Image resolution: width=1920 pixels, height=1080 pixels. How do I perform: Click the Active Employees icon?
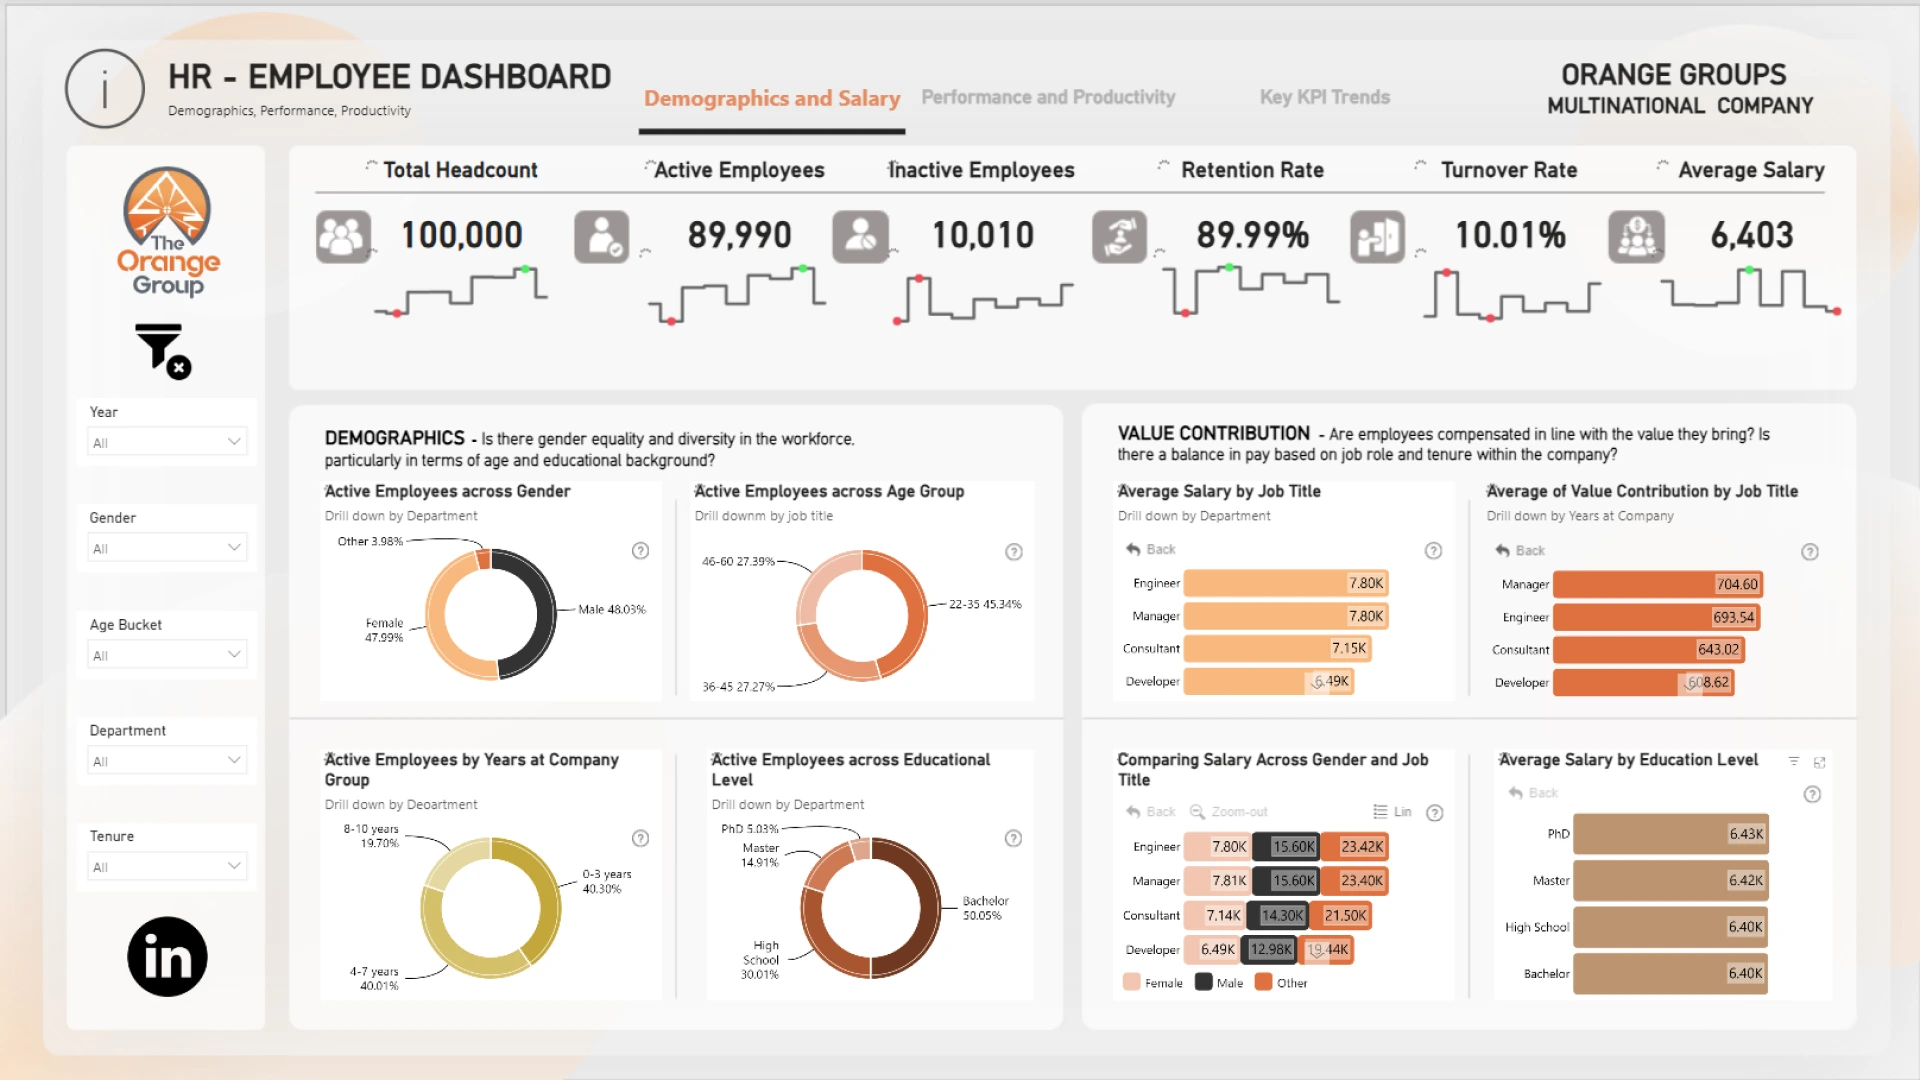[601, 237]
